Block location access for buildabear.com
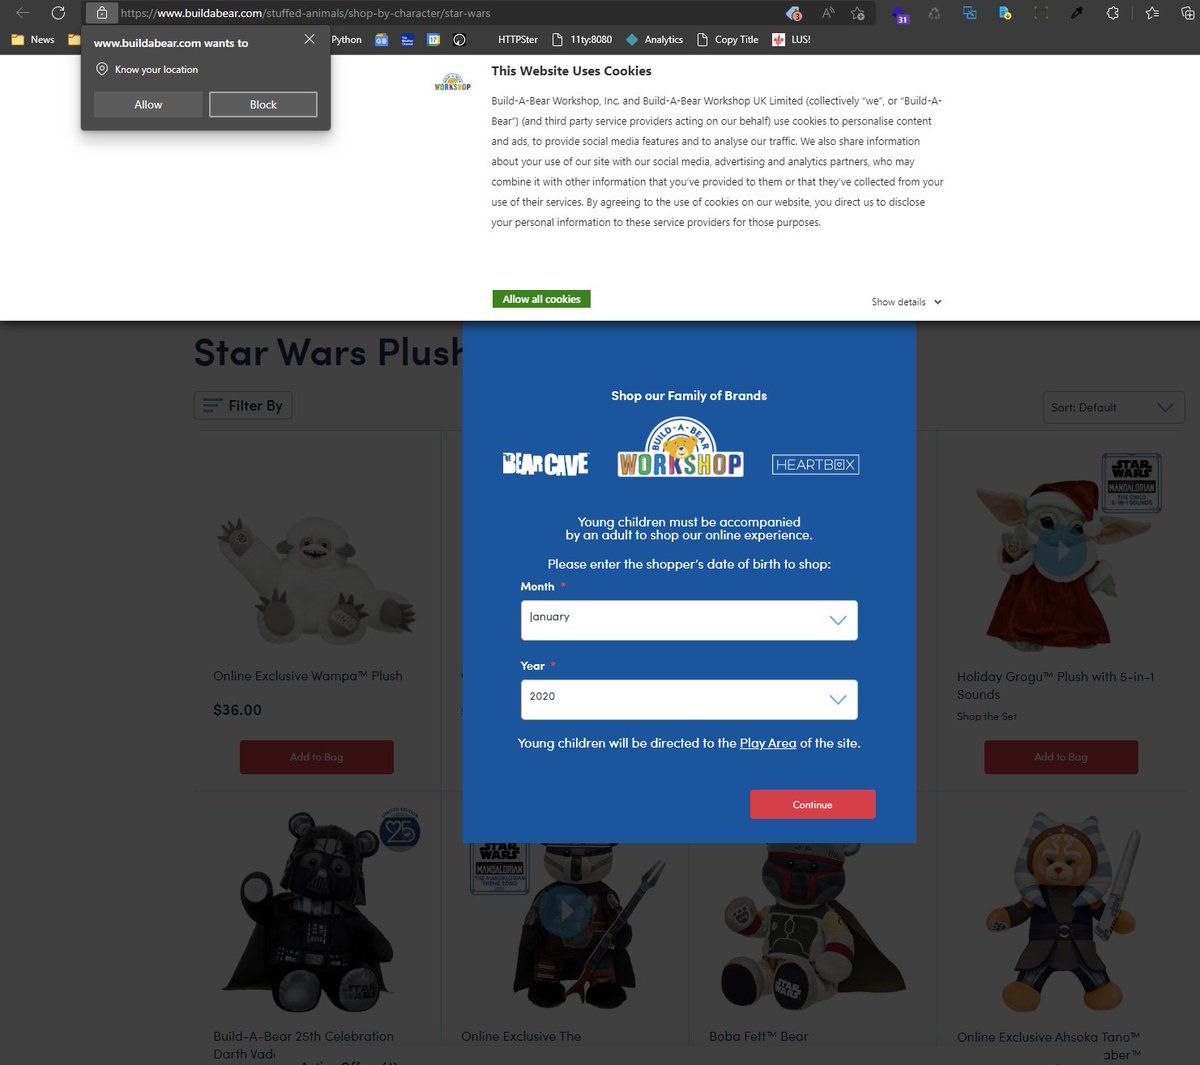 pos(263,105)
